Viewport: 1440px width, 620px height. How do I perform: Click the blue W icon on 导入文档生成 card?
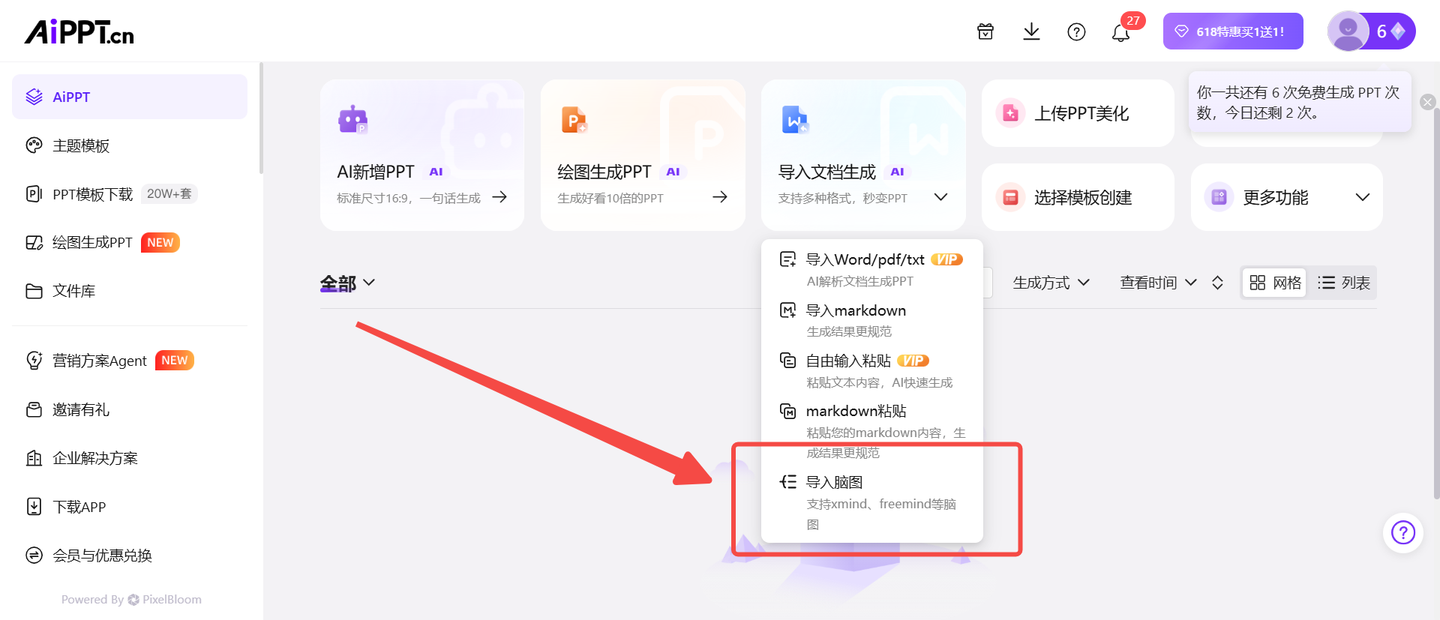pyautogui.click(x=795, y=120)
